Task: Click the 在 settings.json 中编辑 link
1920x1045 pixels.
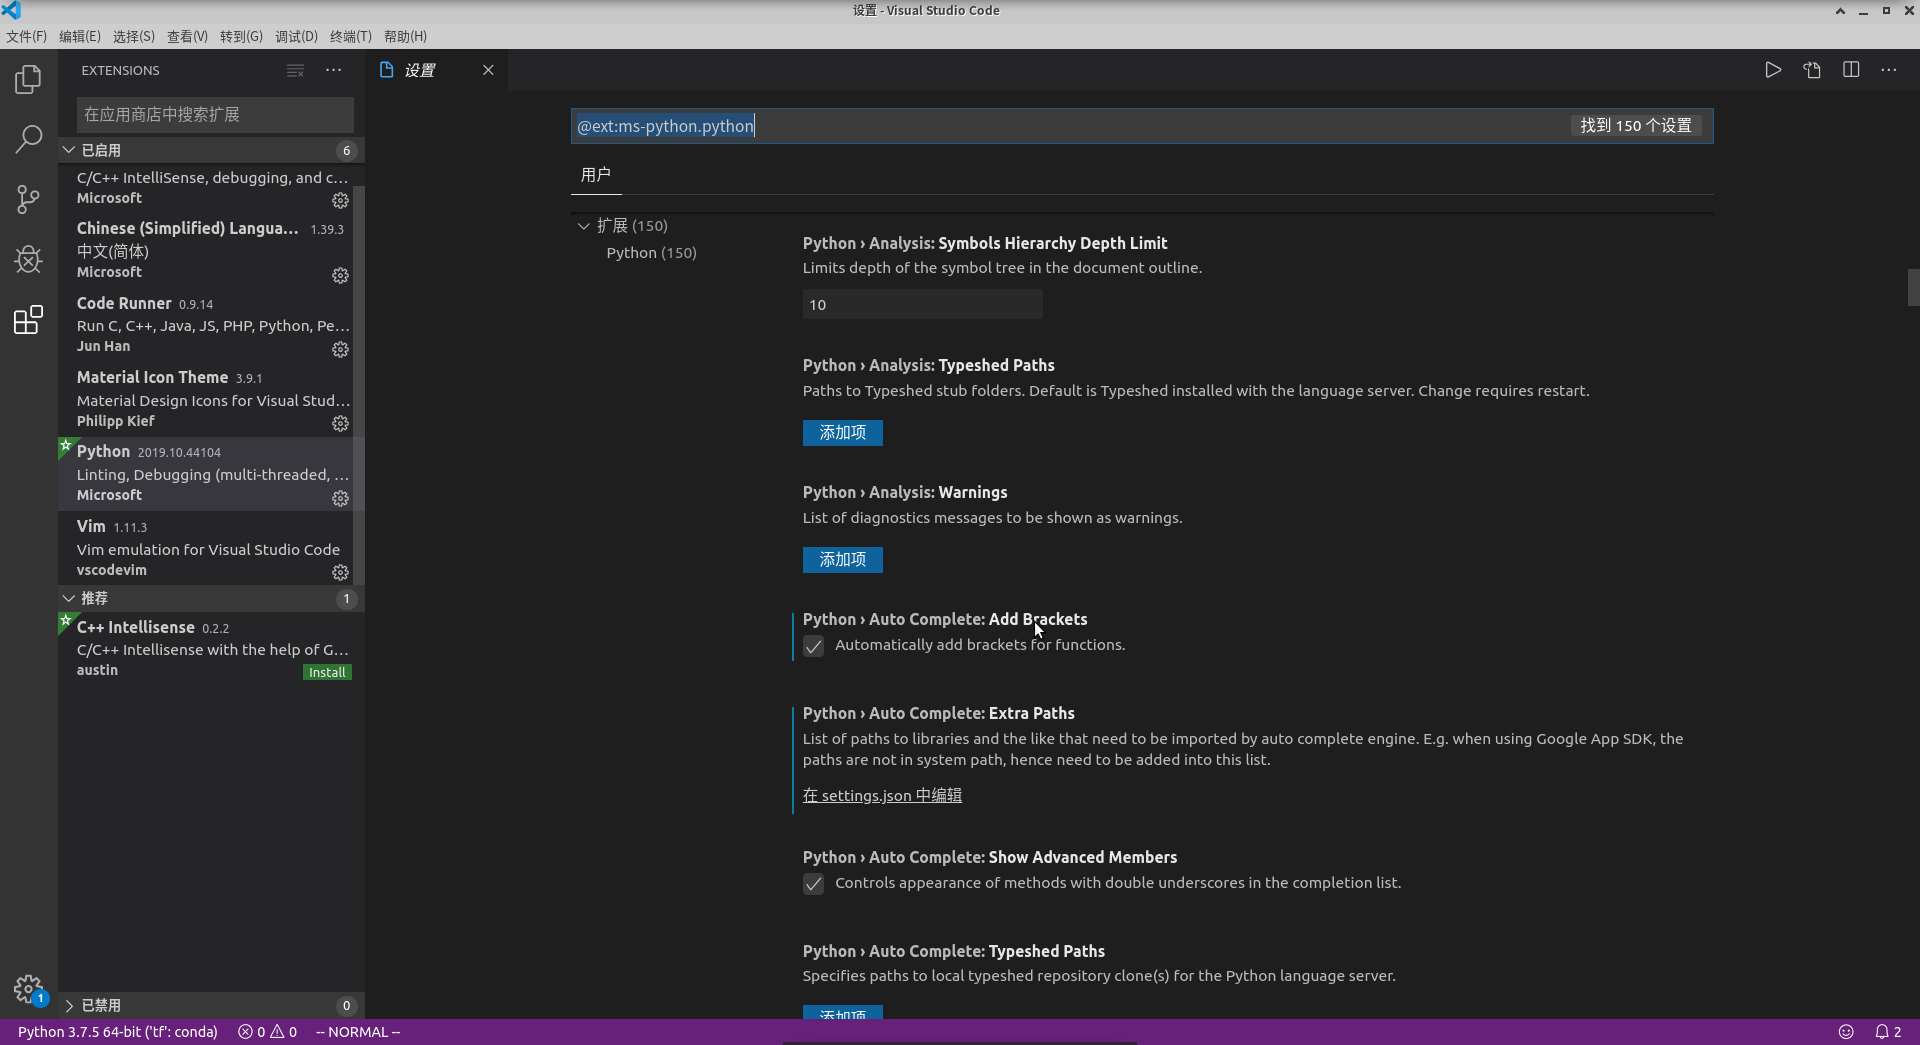Action: [x=882, y=796]
